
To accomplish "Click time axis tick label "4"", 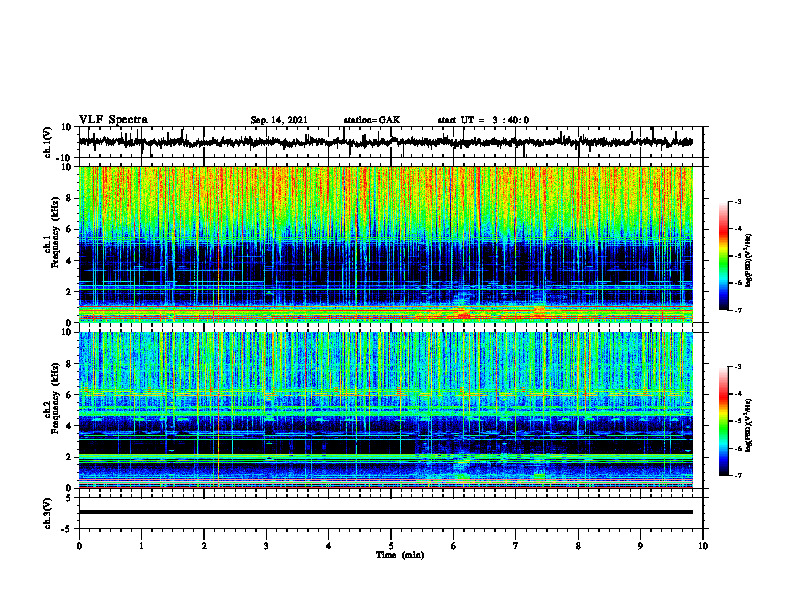I will pyautogui.click(x=329, y=546).
